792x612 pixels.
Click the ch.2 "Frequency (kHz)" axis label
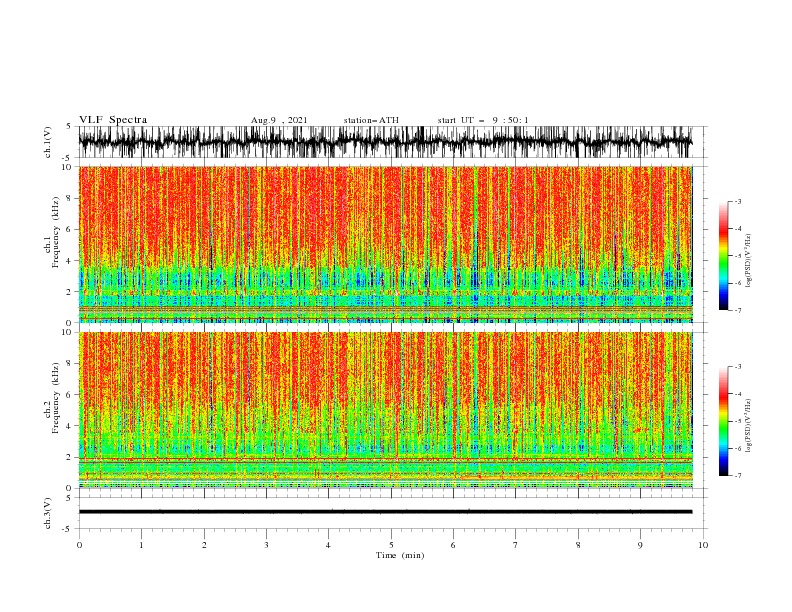(56, 397)
